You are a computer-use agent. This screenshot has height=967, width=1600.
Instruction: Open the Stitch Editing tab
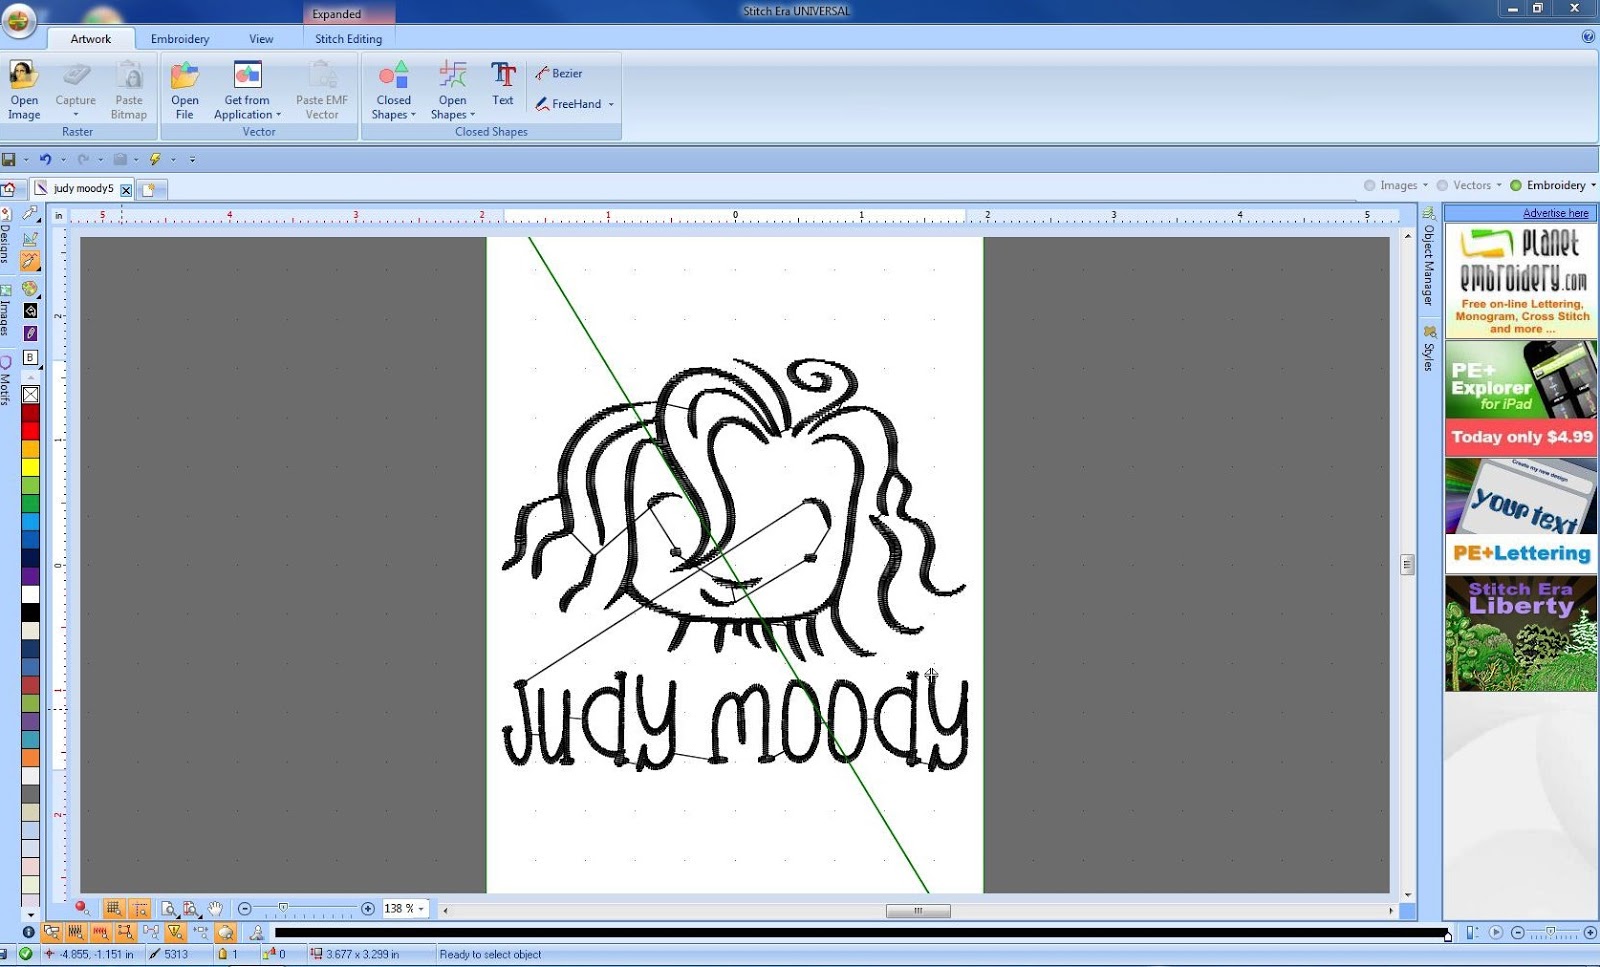(x=348, y=39)
